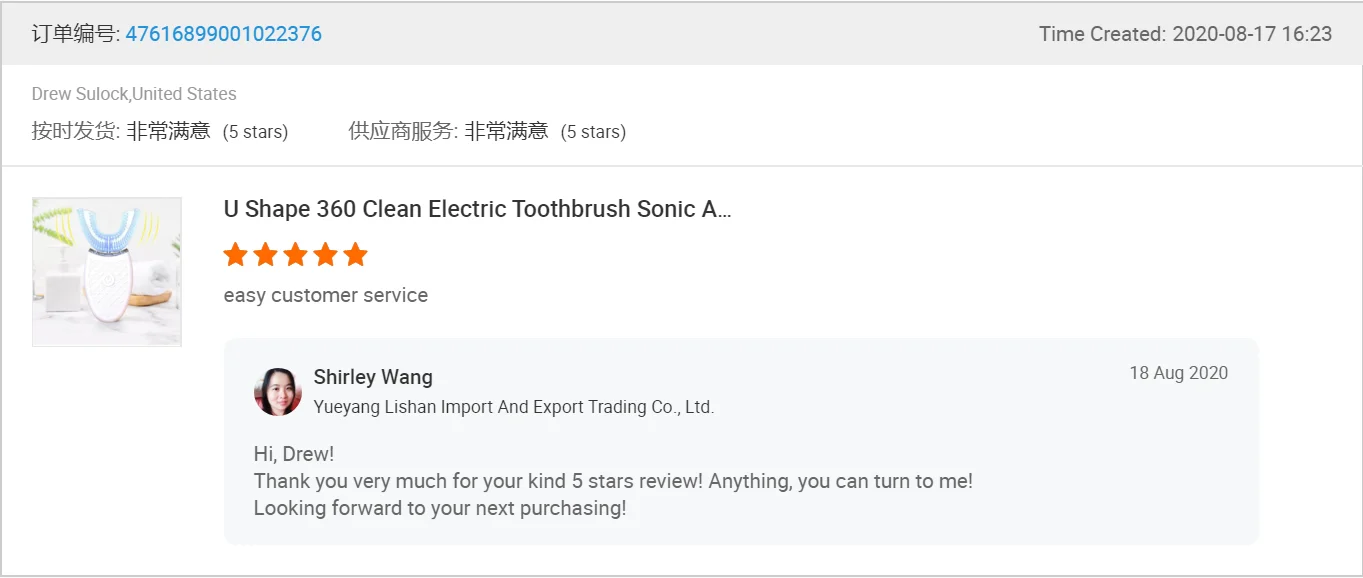
Task: Click the first orange rating star
Action: (236, 255)
